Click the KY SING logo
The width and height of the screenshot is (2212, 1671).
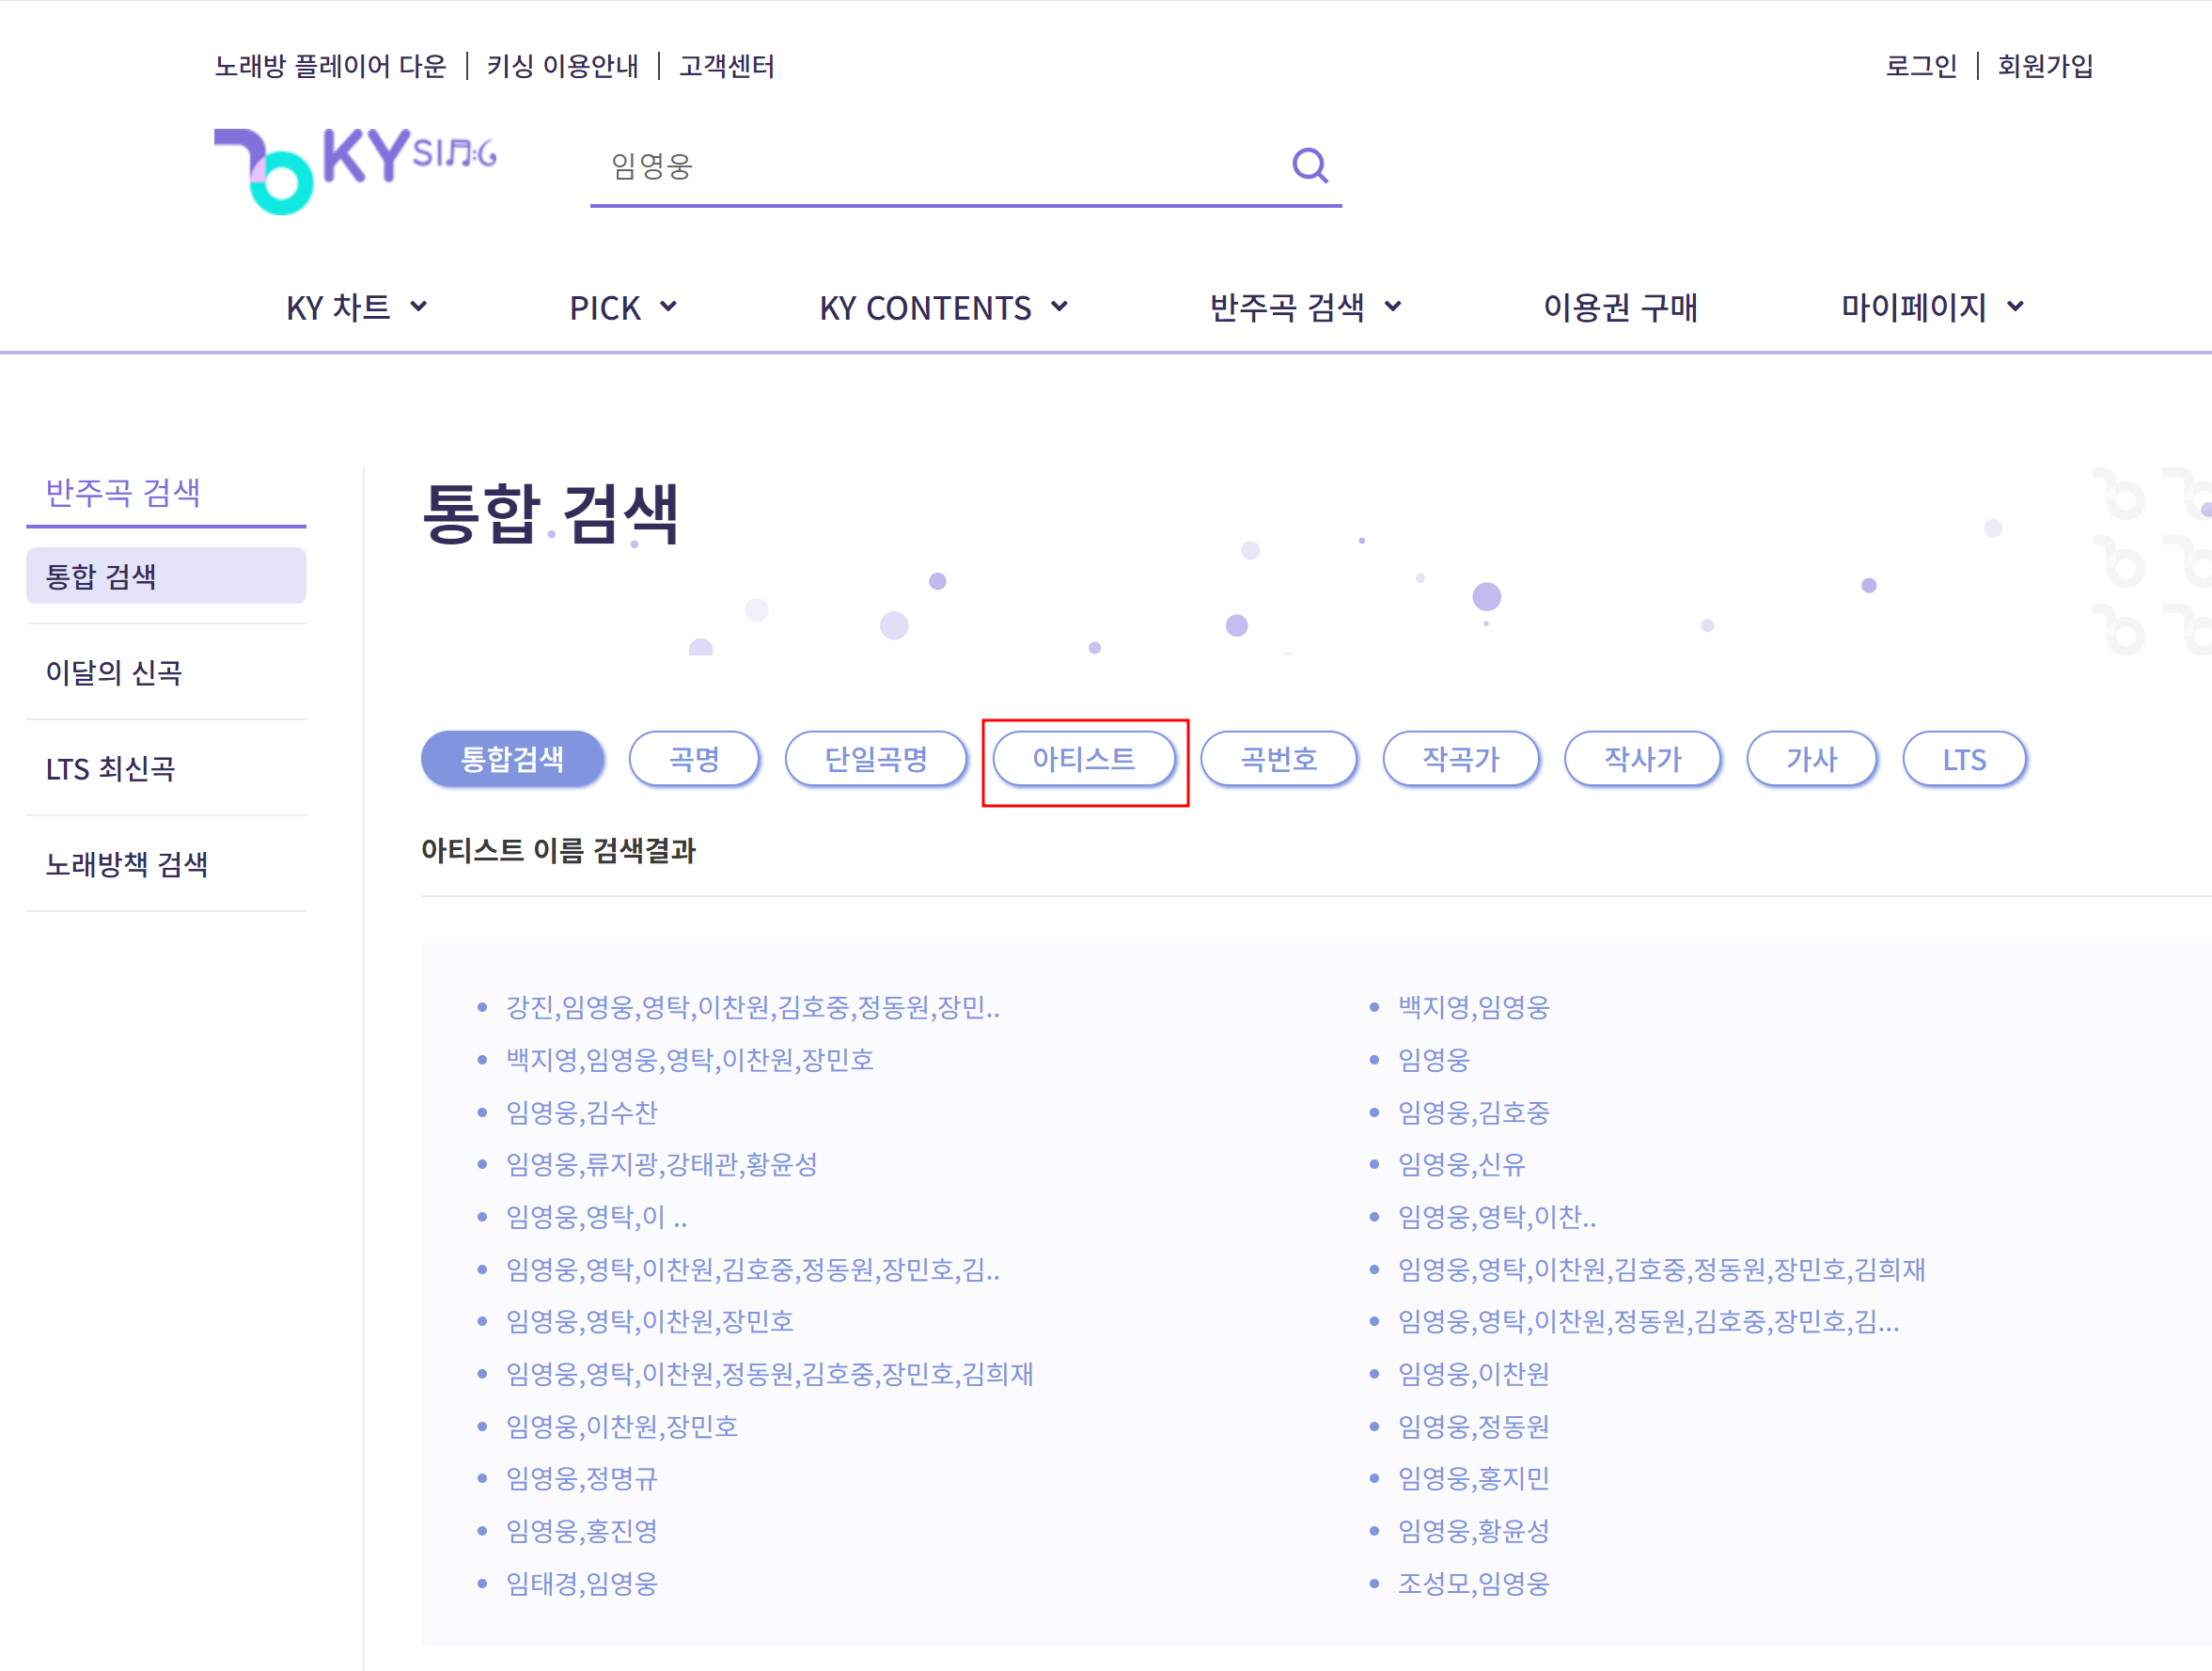355,165
